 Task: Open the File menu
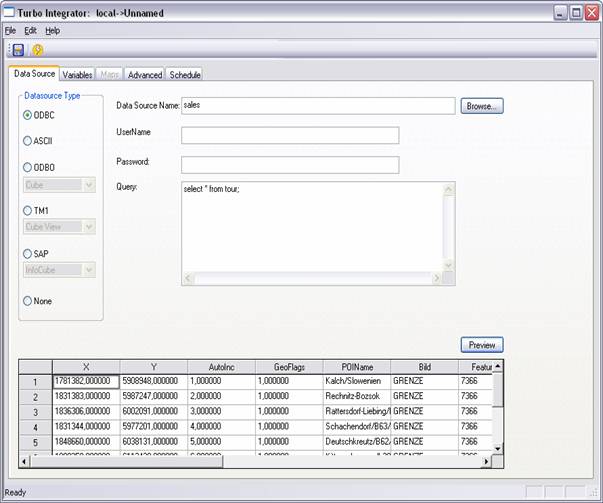[x=11, y=31]
